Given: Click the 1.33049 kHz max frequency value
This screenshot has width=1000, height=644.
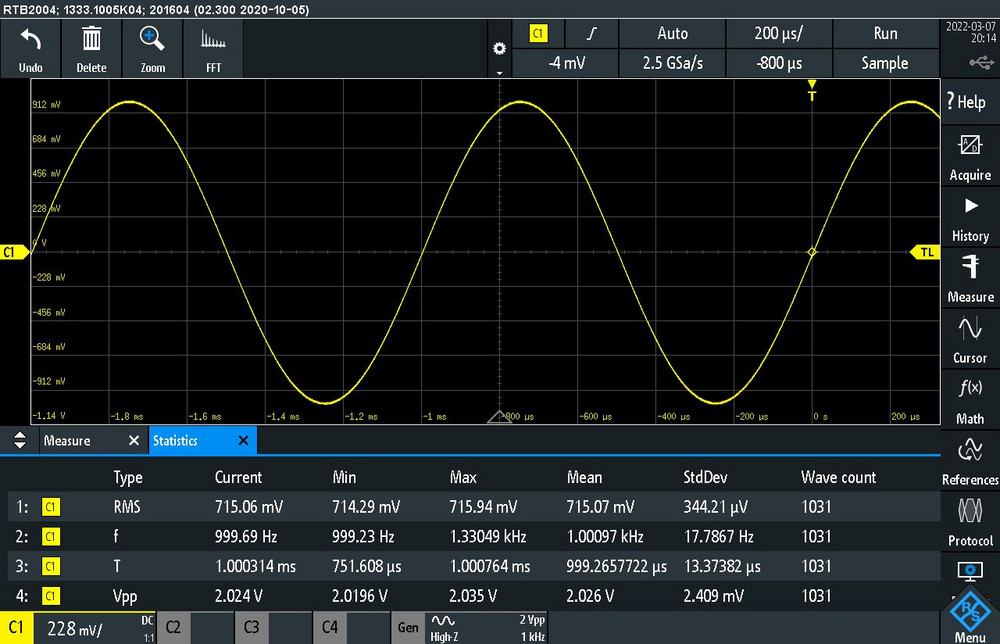Looking at the screenshot, I should click(488, 537).
